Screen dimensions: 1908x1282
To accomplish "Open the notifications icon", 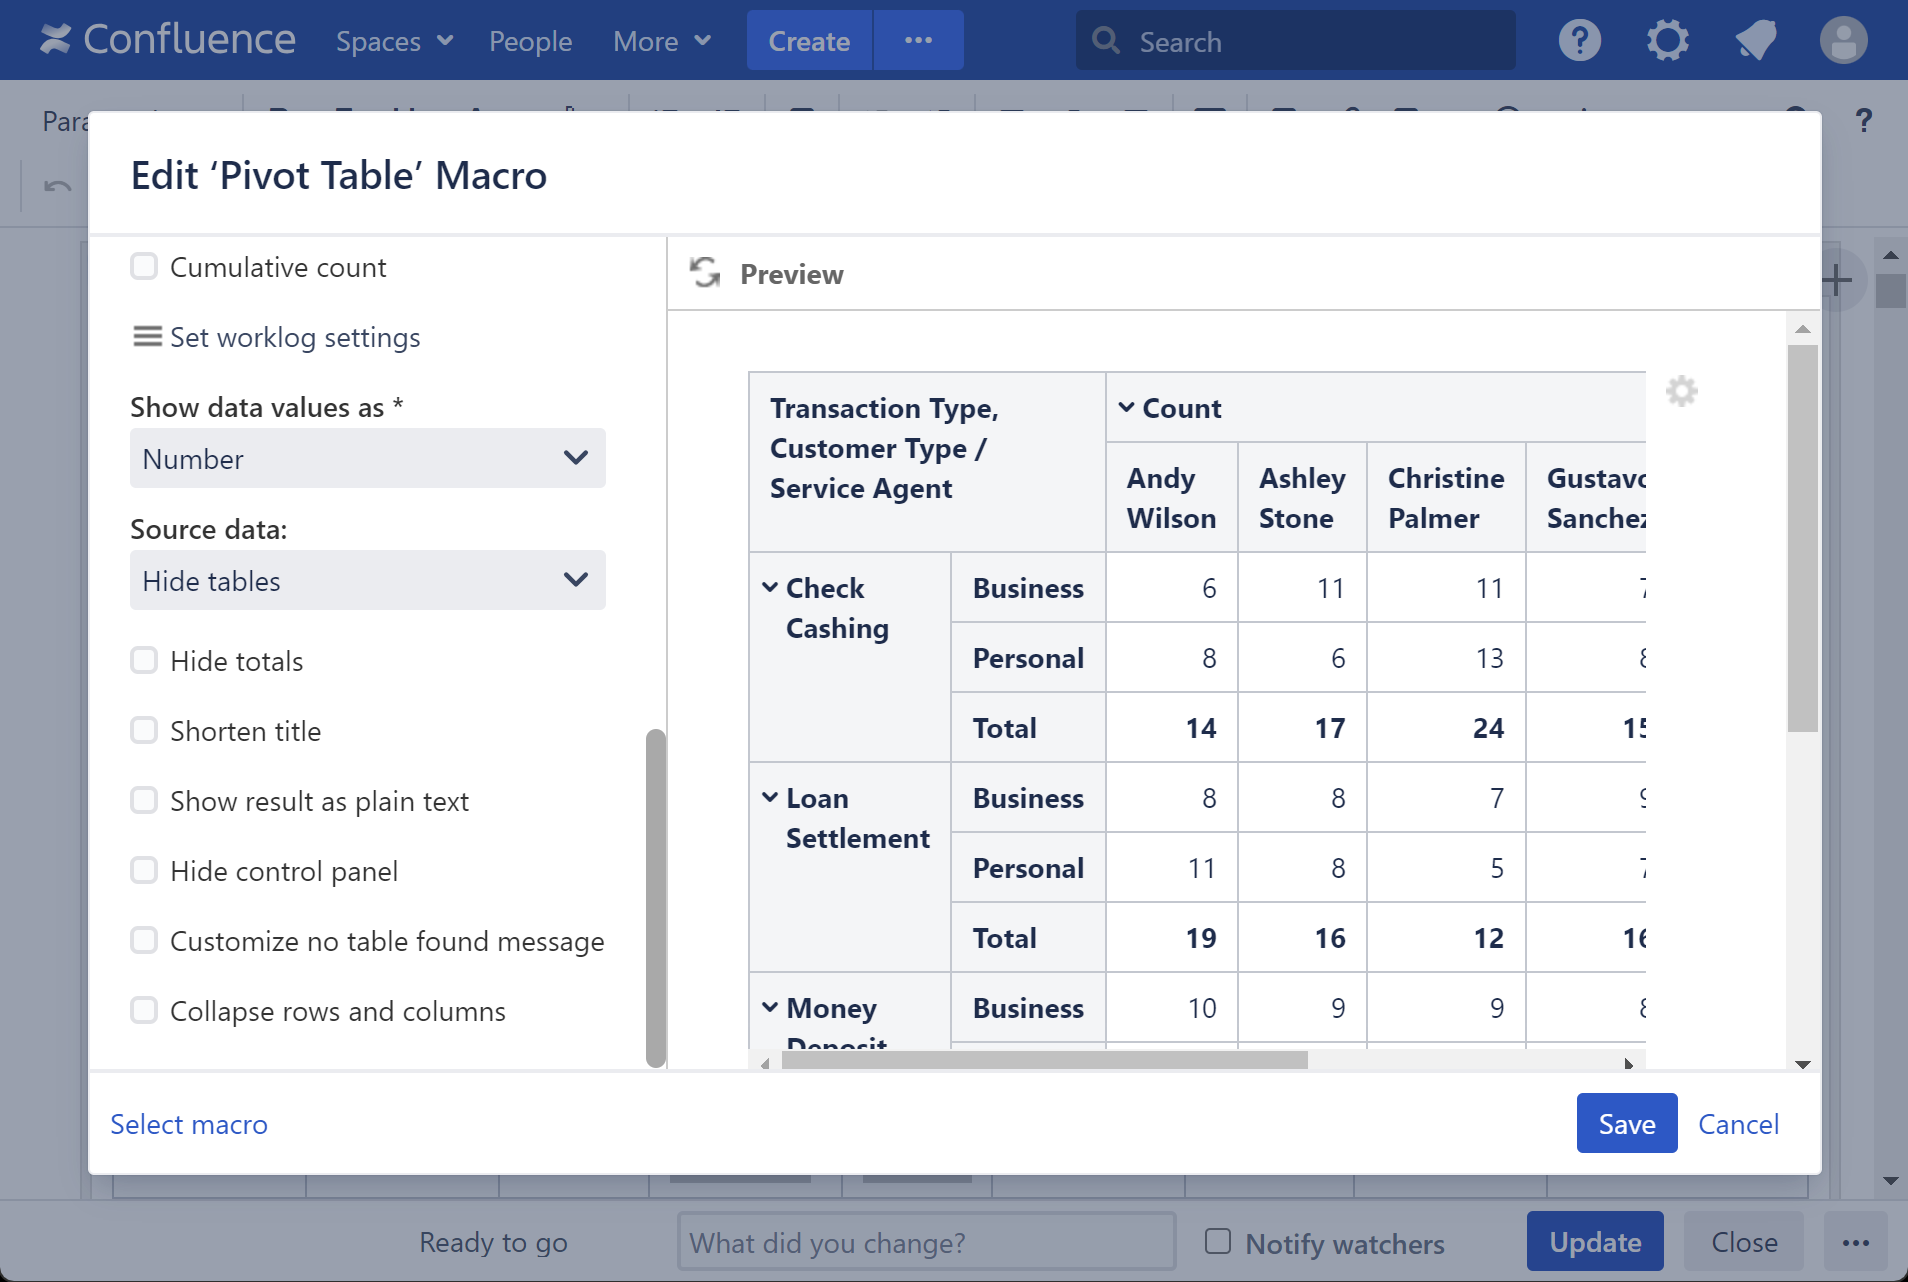I will 1755,41.
